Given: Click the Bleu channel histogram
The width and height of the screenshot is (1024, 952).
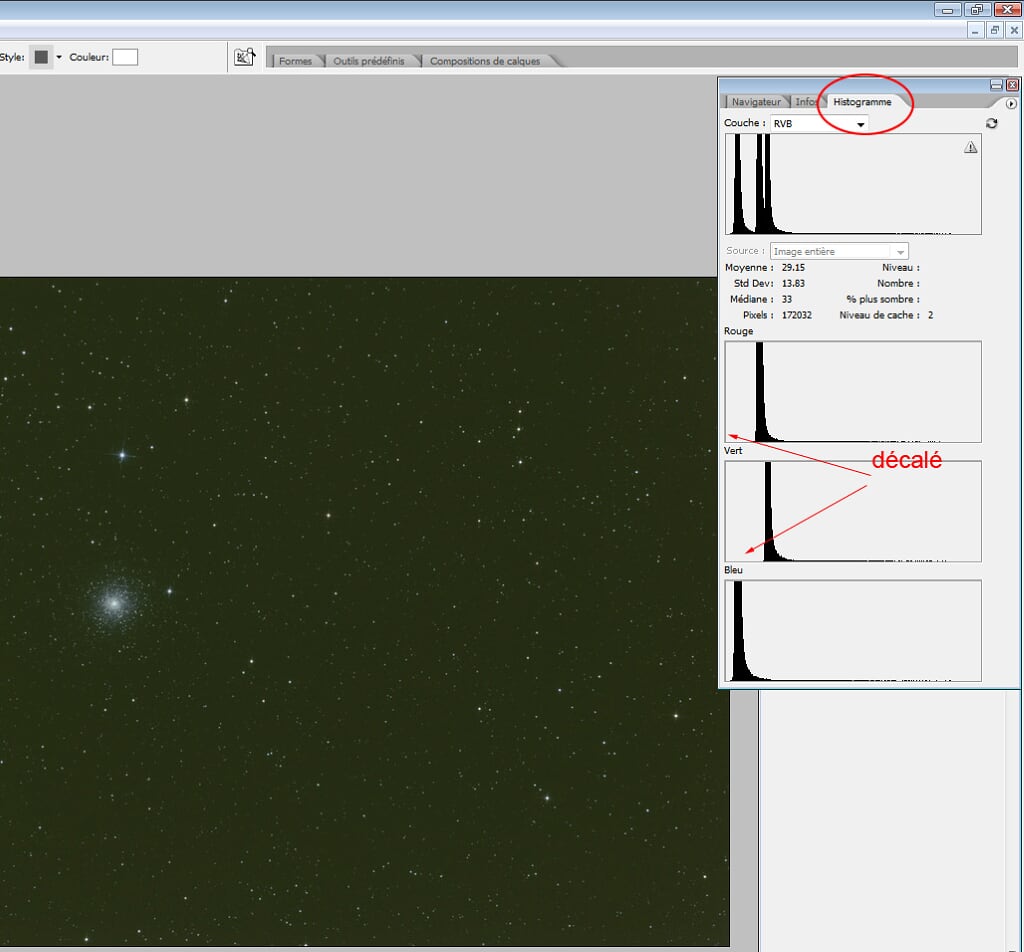Looking at the screenshot, I should (x=853, y=631).
